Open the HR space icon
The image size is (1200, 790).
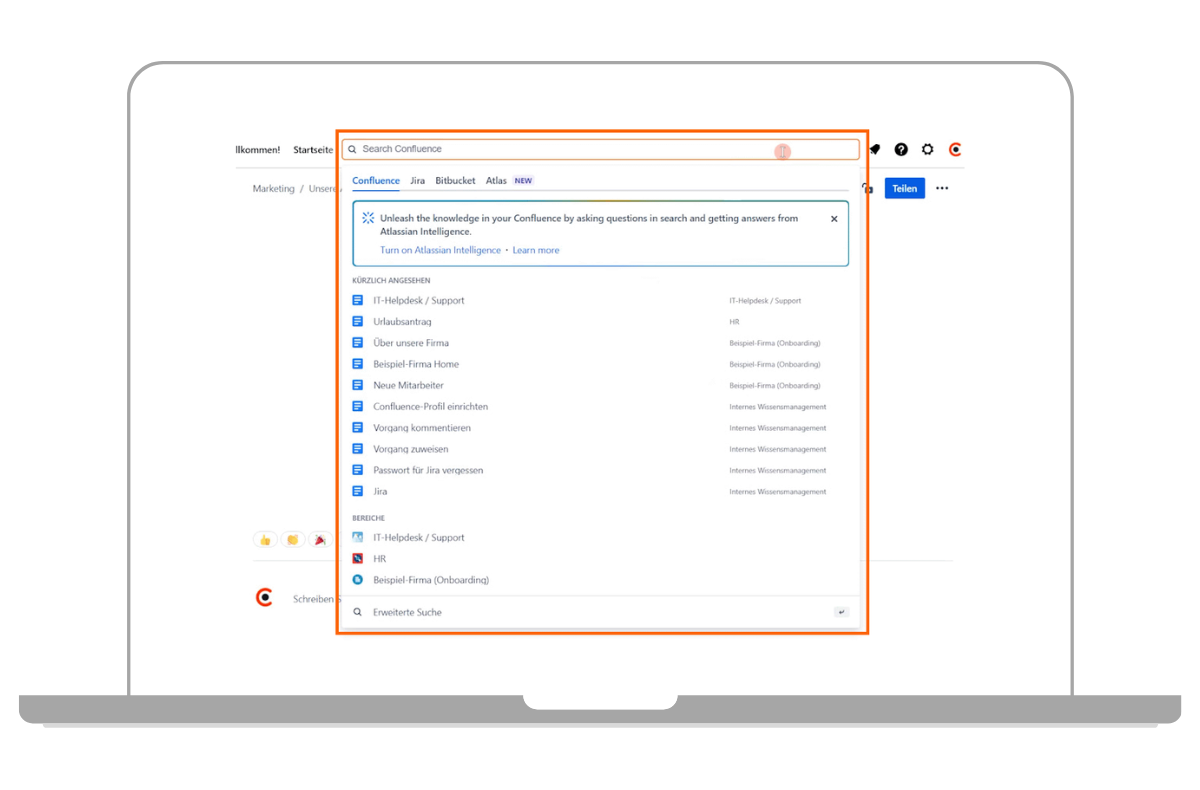pyautogui.click(x=358, y=559)
